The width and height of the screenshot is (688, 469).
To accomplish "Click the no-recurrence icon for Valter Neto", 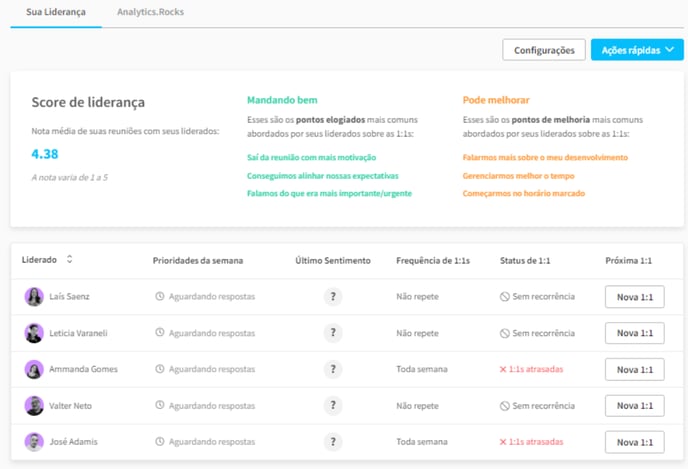I will 504,405.
